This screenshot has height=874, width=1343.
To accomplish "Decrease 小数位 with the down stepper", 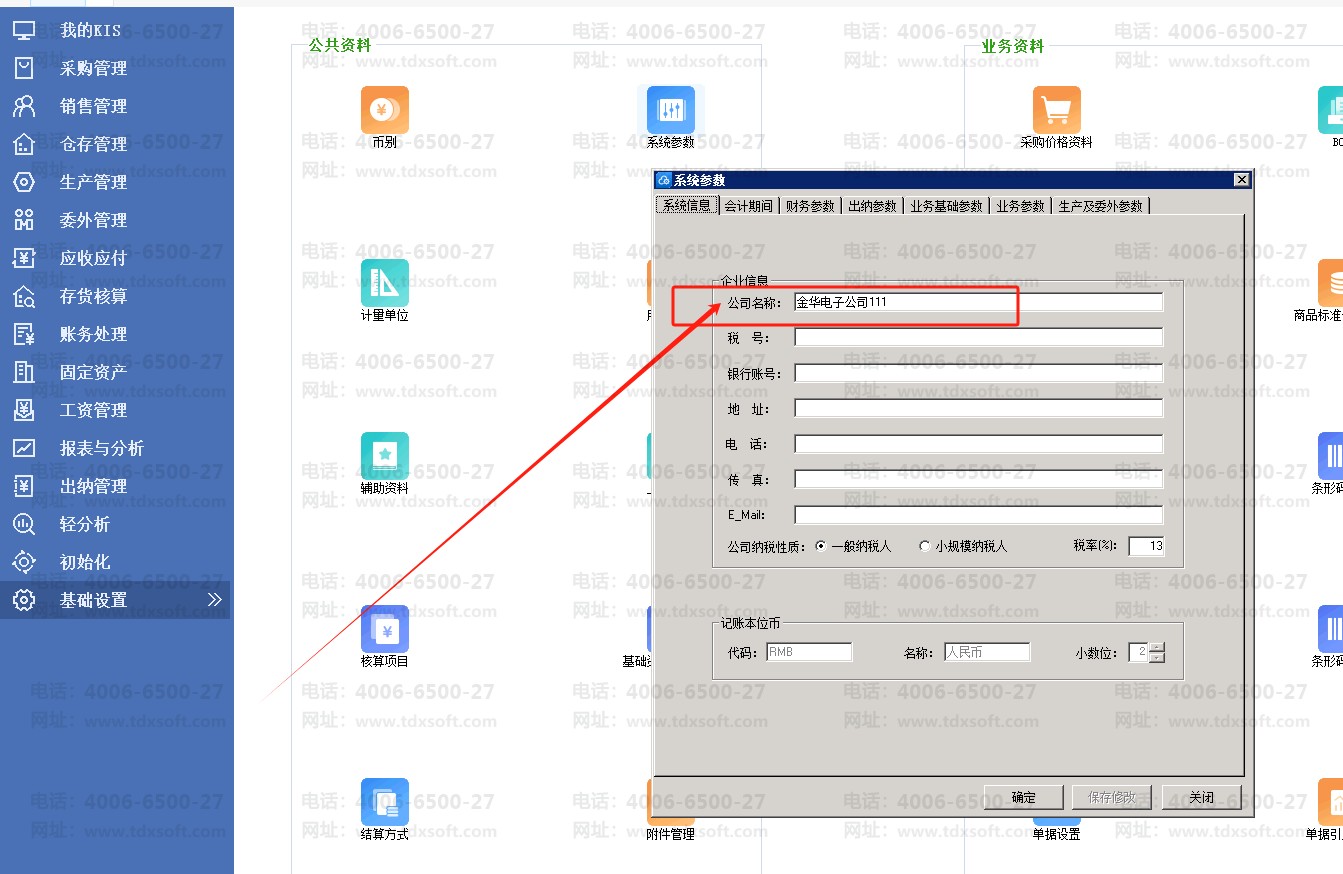I will coord(1157,657).
